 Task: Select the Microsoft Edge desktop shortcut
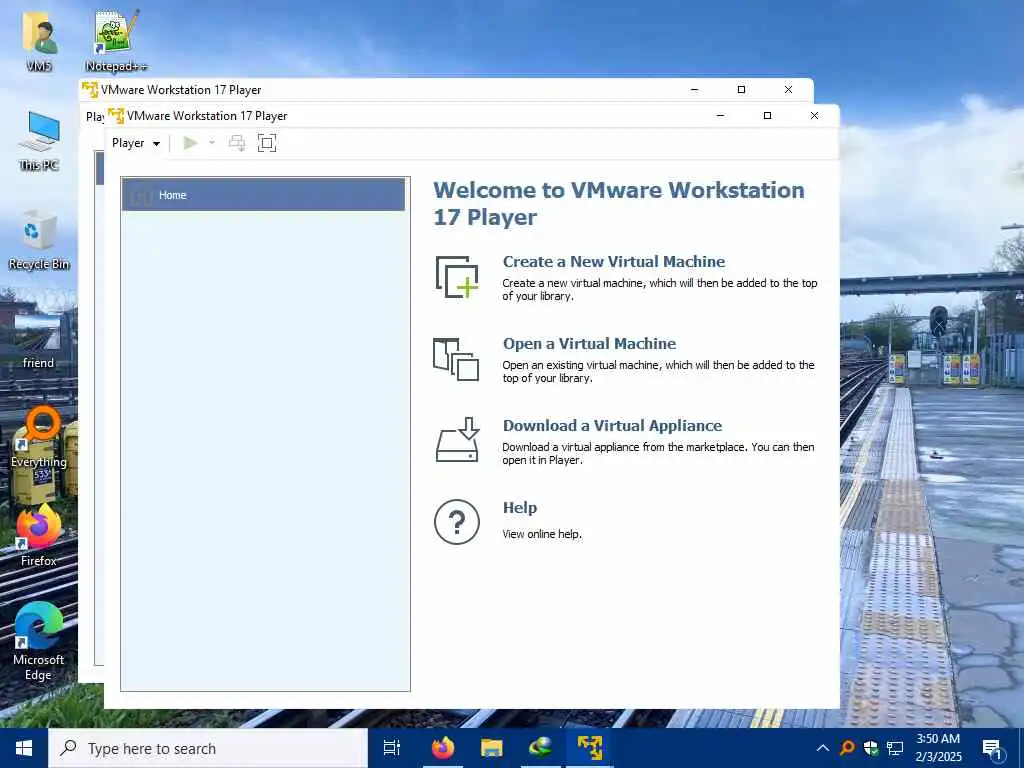(39, 641)
